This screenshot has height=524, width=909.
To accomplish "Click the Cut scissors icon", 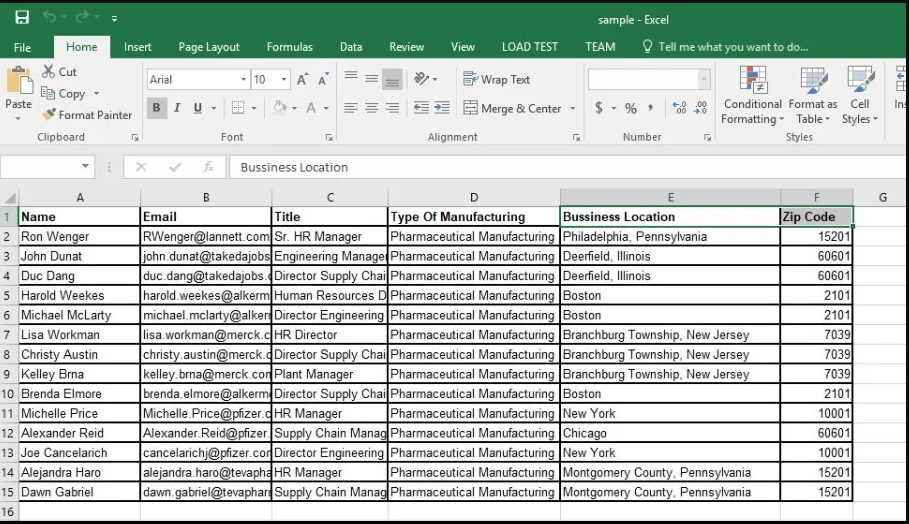I will (48, 72).
